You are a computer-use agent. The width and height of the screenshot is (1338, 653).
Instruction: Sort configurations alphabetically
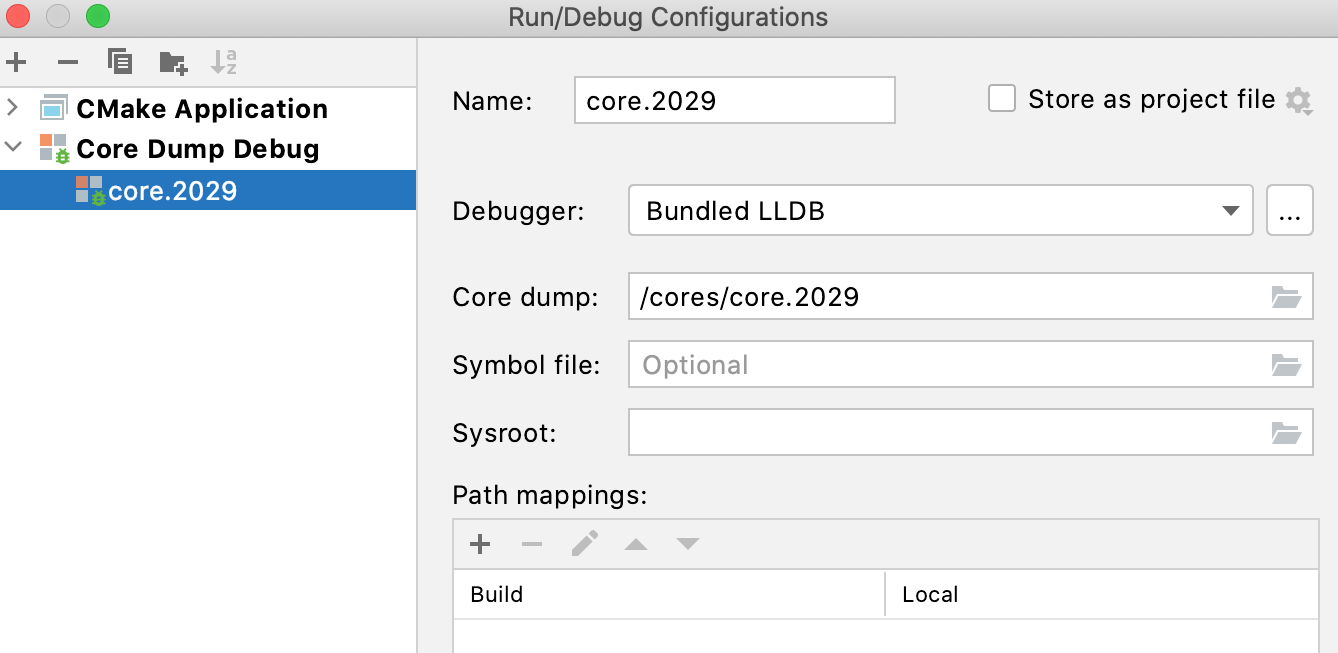(225, 61)
